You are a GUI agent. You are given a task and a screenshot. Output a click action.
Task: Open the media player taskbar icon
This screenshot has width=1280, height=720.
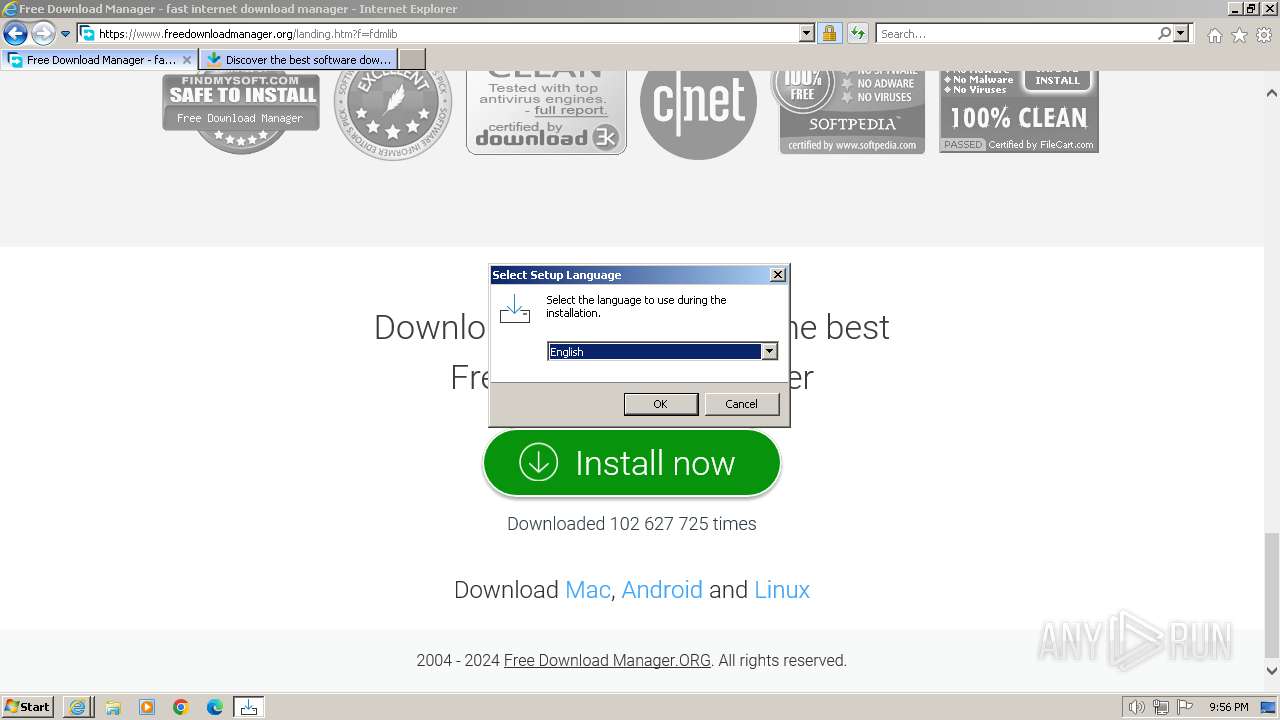pos(147,707)
